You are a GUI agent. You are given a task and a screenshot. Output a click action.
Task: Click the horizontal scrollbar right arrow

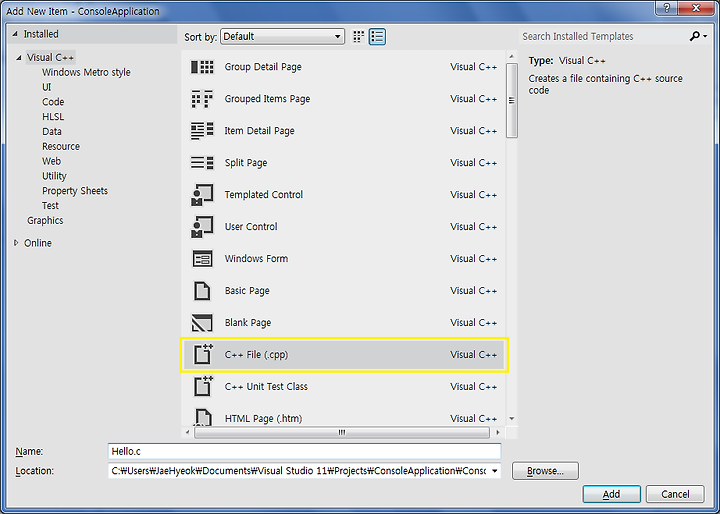click(498, 432)
